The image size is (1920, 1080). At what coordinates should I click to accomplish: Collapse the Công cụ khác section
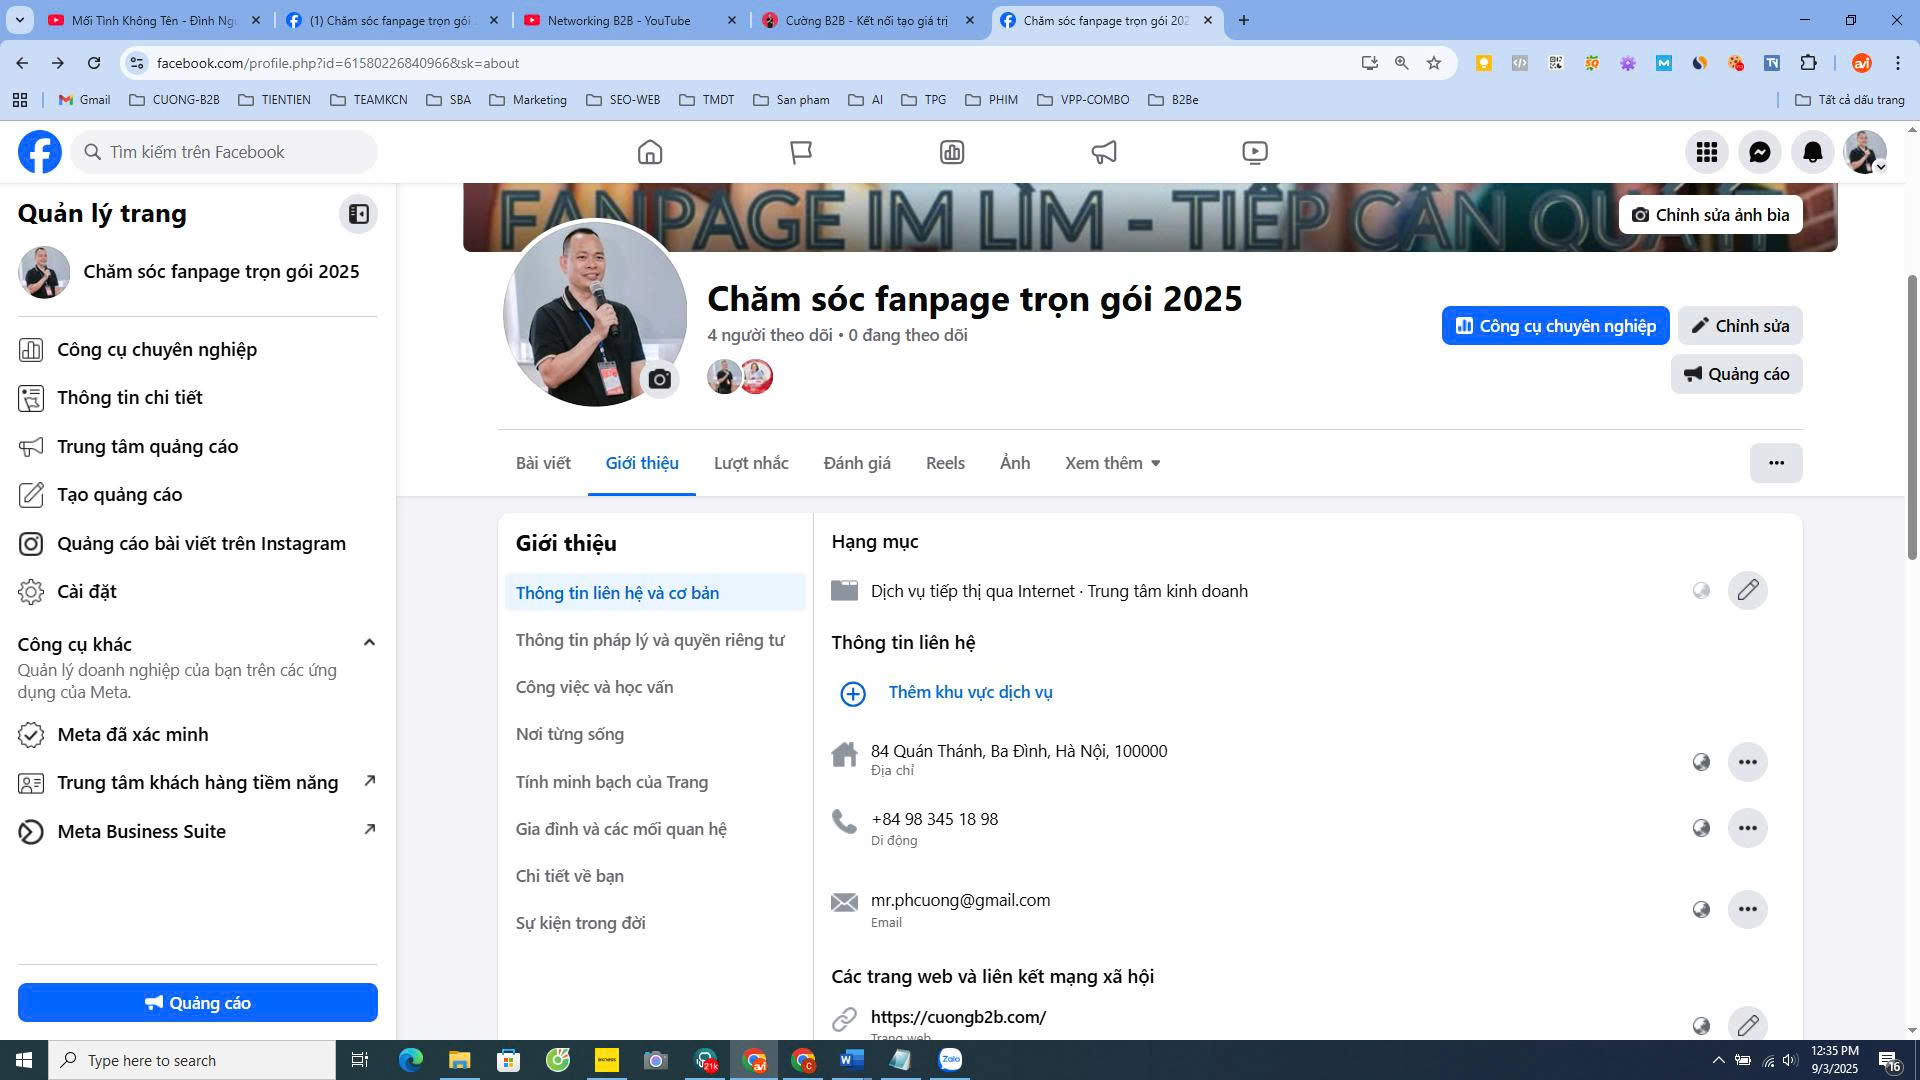368,643
